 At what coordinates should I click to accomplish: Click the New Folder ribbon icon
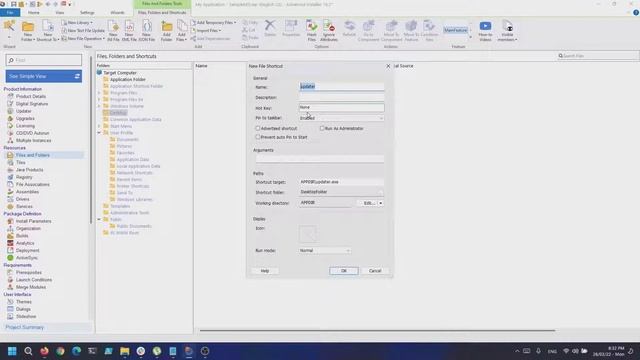coord(28,31)
